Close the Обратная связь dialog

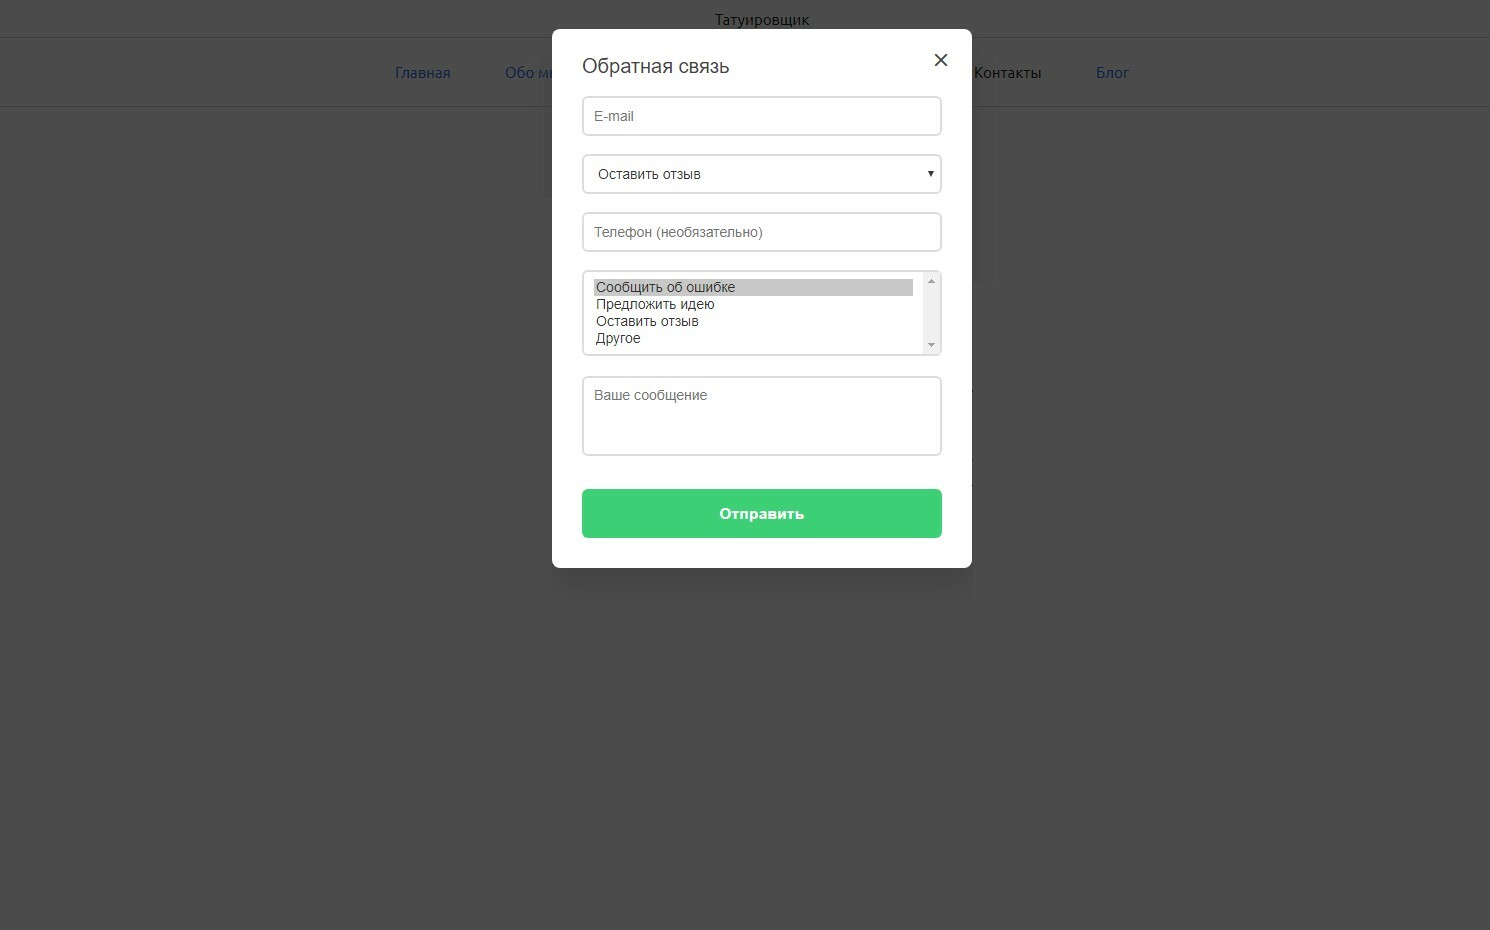pos(940,60)
